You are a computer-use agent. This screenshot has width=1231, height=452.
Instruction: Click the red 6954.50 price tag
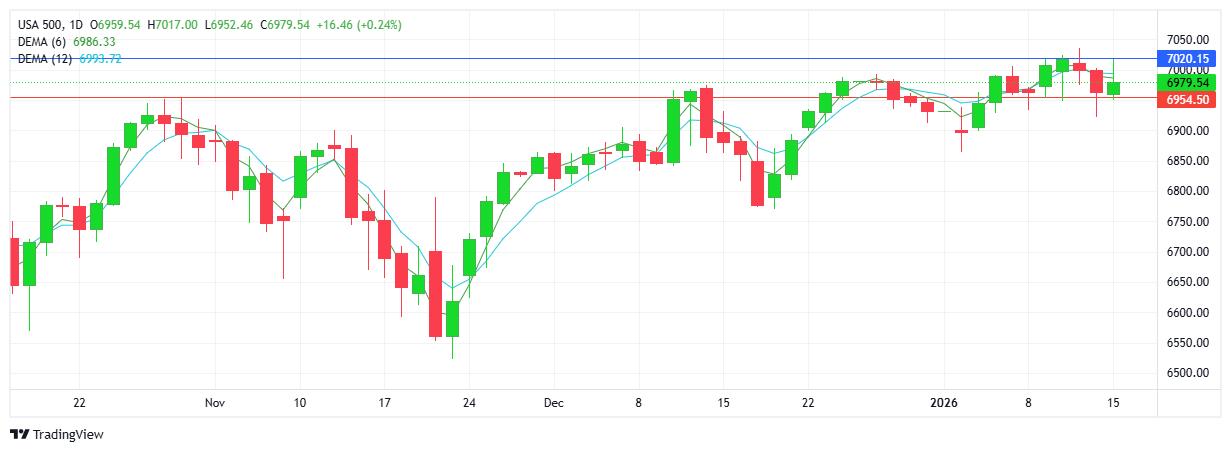click(1187, 100)
